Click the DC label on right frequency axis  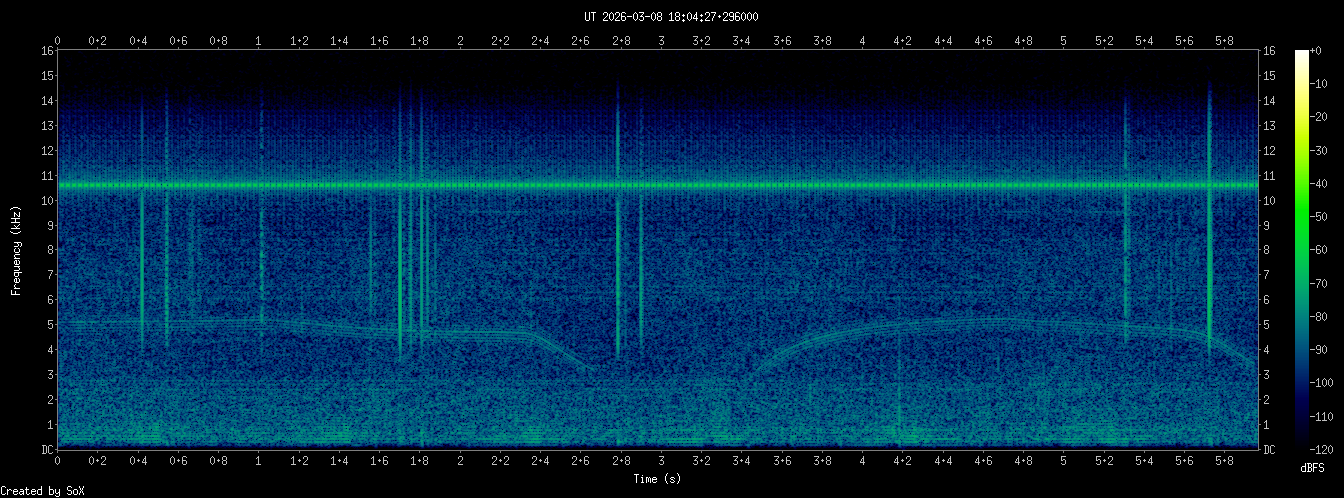pyautogui.click(x=1270, y=450)
